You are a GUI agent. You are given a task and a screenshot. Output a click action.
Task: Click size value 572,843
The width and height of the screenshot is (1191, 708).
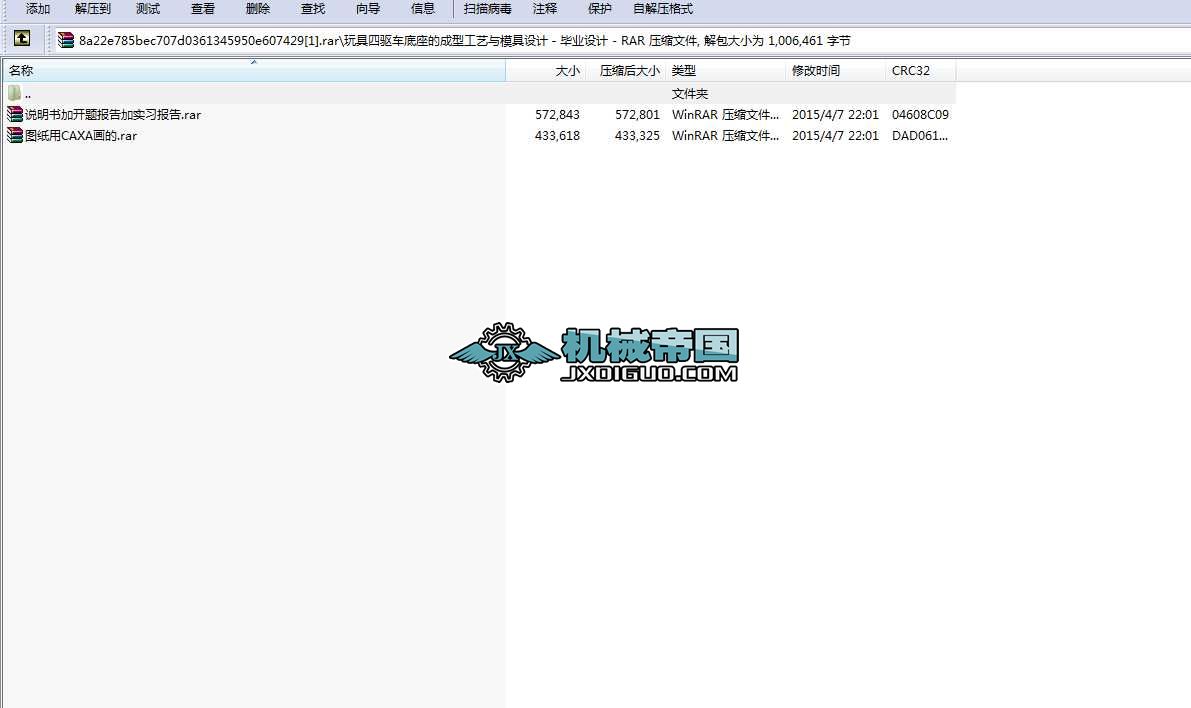coord(558,115)
